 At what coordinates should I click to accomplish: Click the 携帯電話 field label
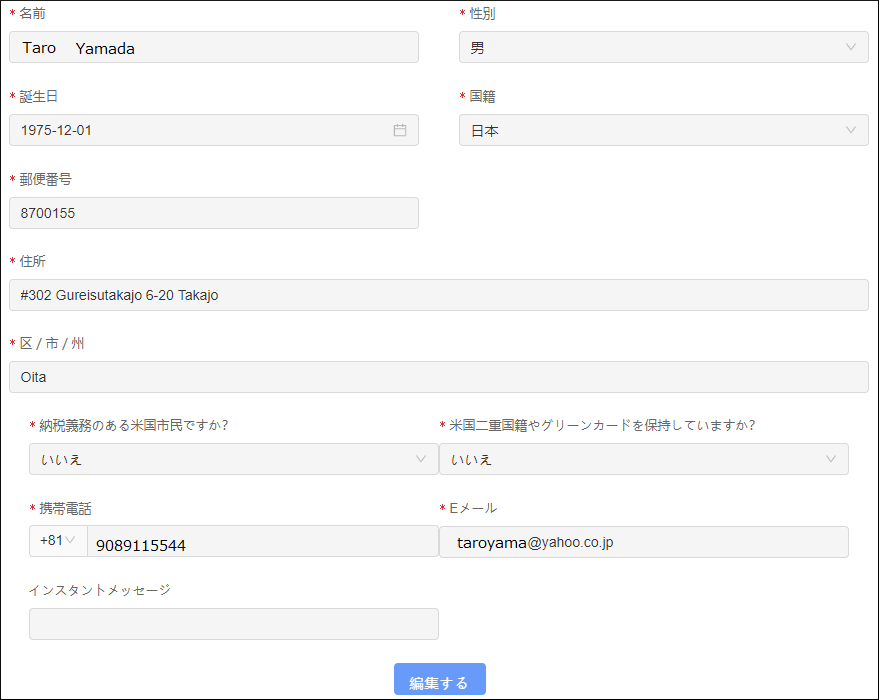pos(67,508)
